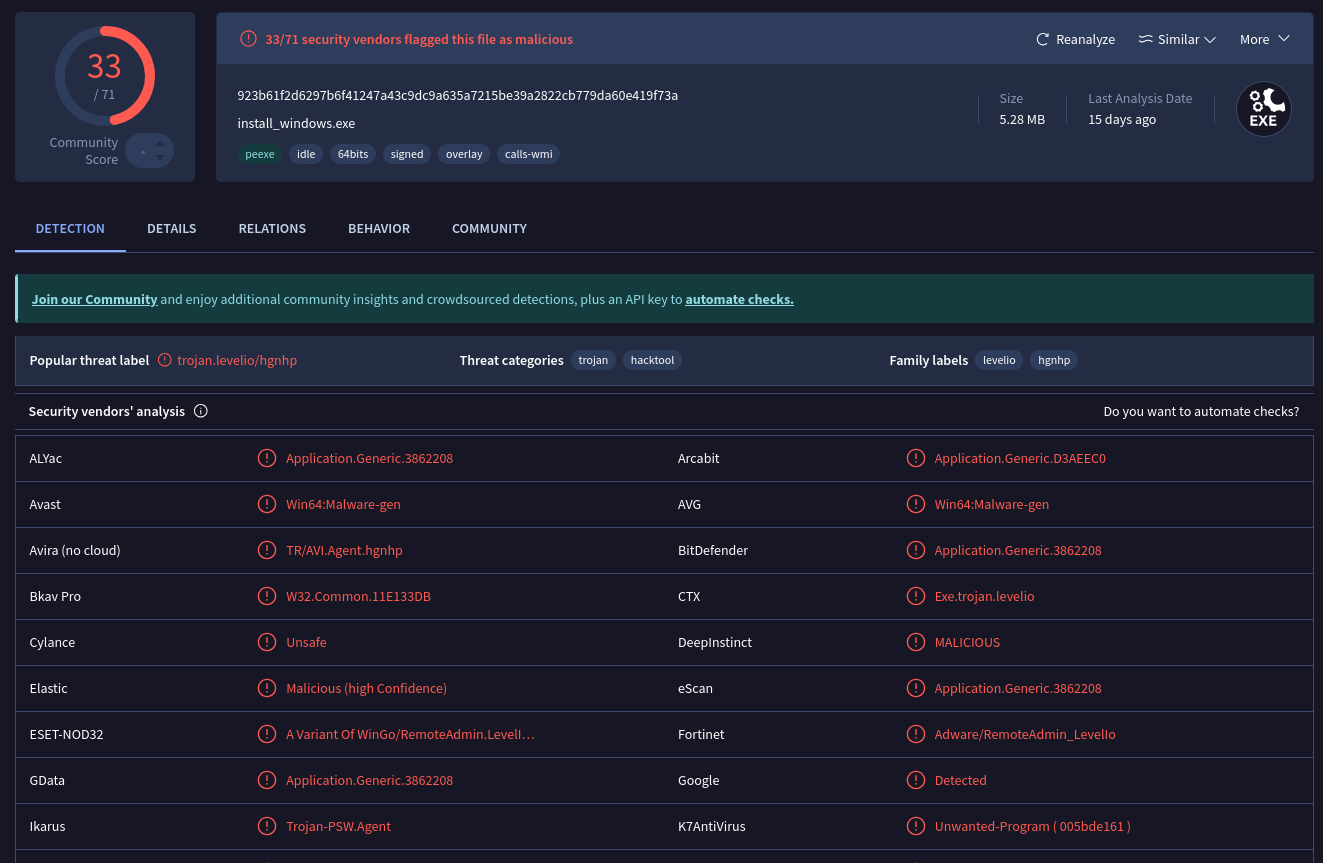Follow the Join our Community link

[x=94, y=299]
